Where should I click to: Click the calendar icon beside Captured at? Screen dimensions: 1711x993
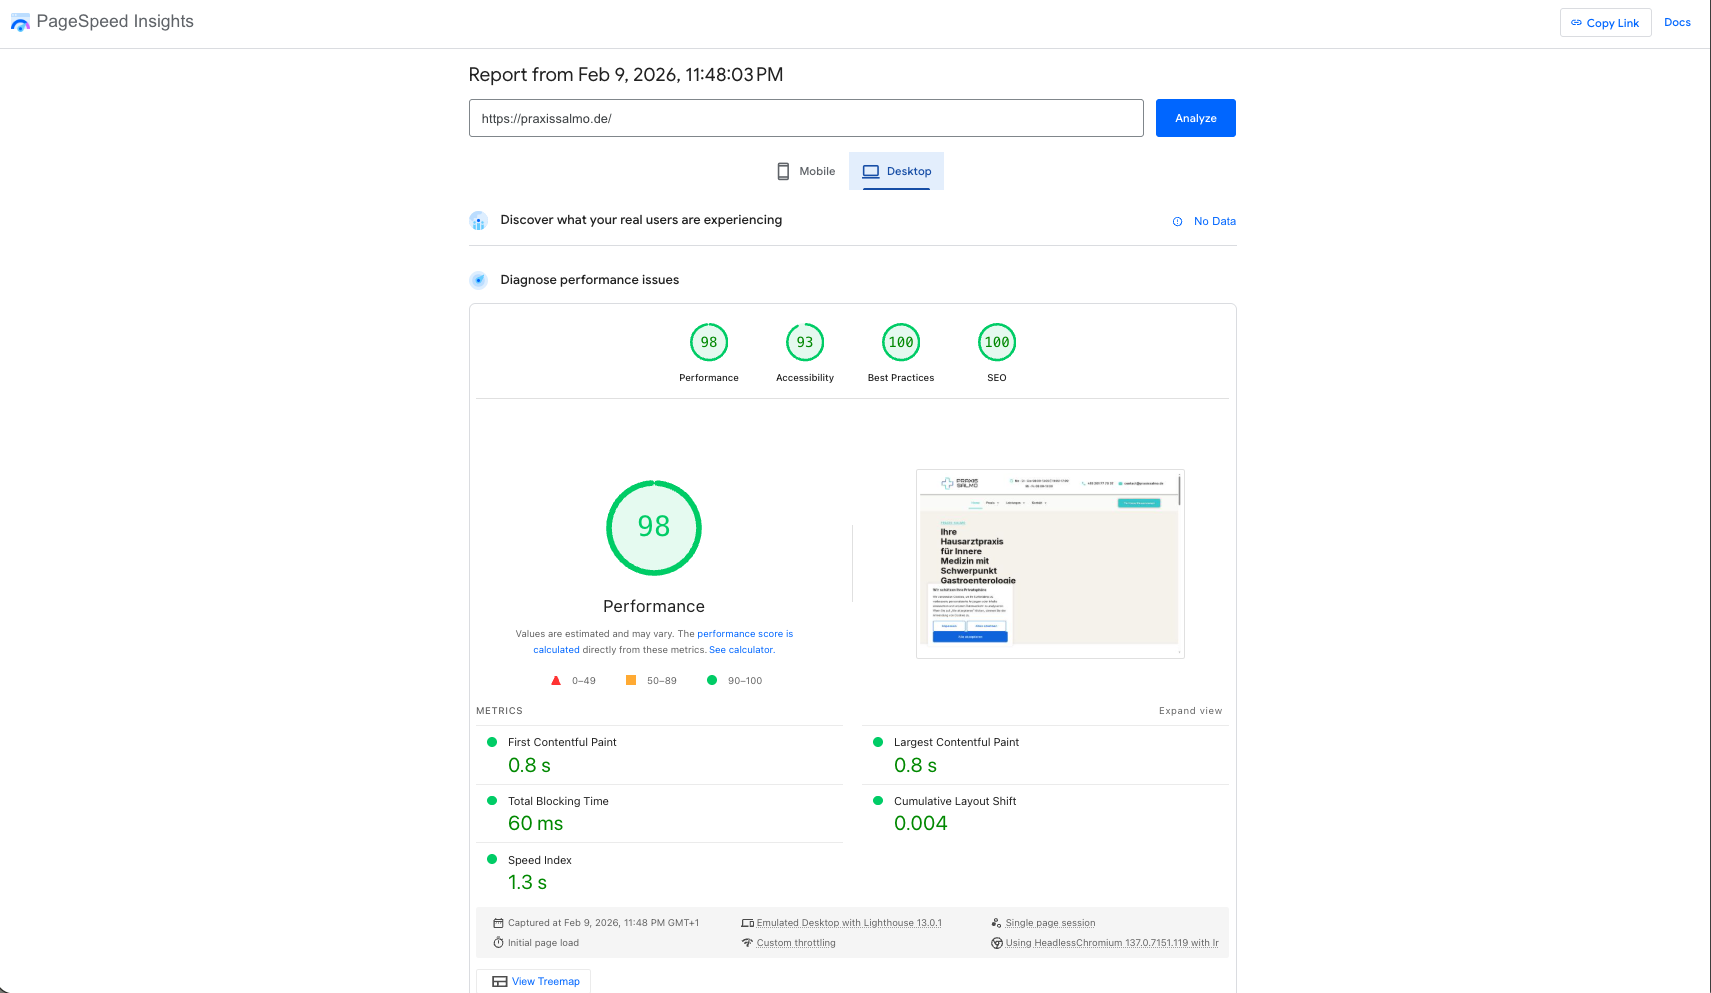(498, 922)
